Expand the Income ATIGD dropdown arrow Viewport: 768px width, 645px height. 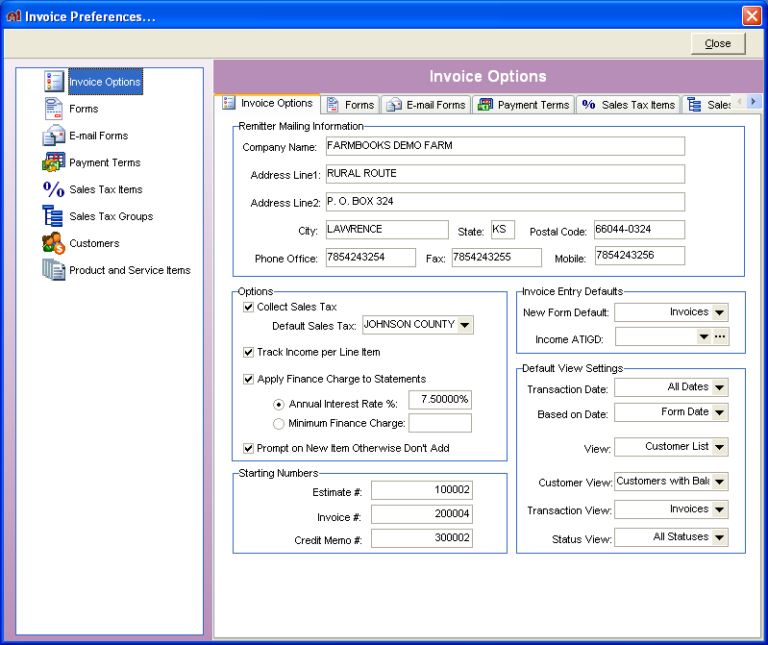pos(703,336)
